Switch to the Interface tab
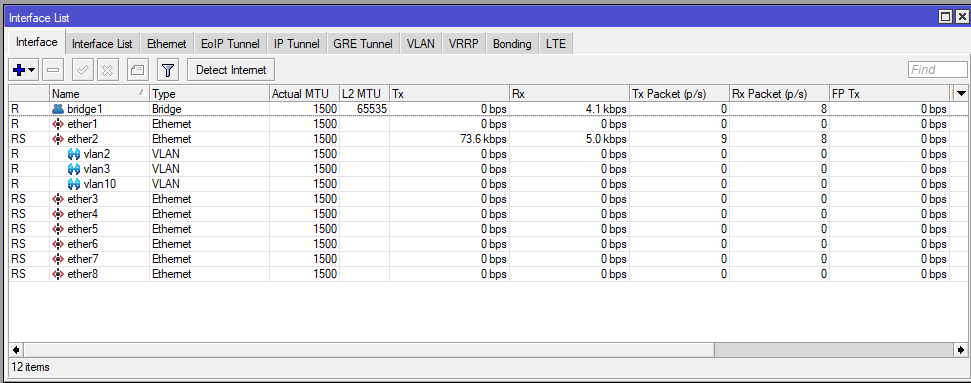This screenshot has width=971, height=383. click(37, 43)
